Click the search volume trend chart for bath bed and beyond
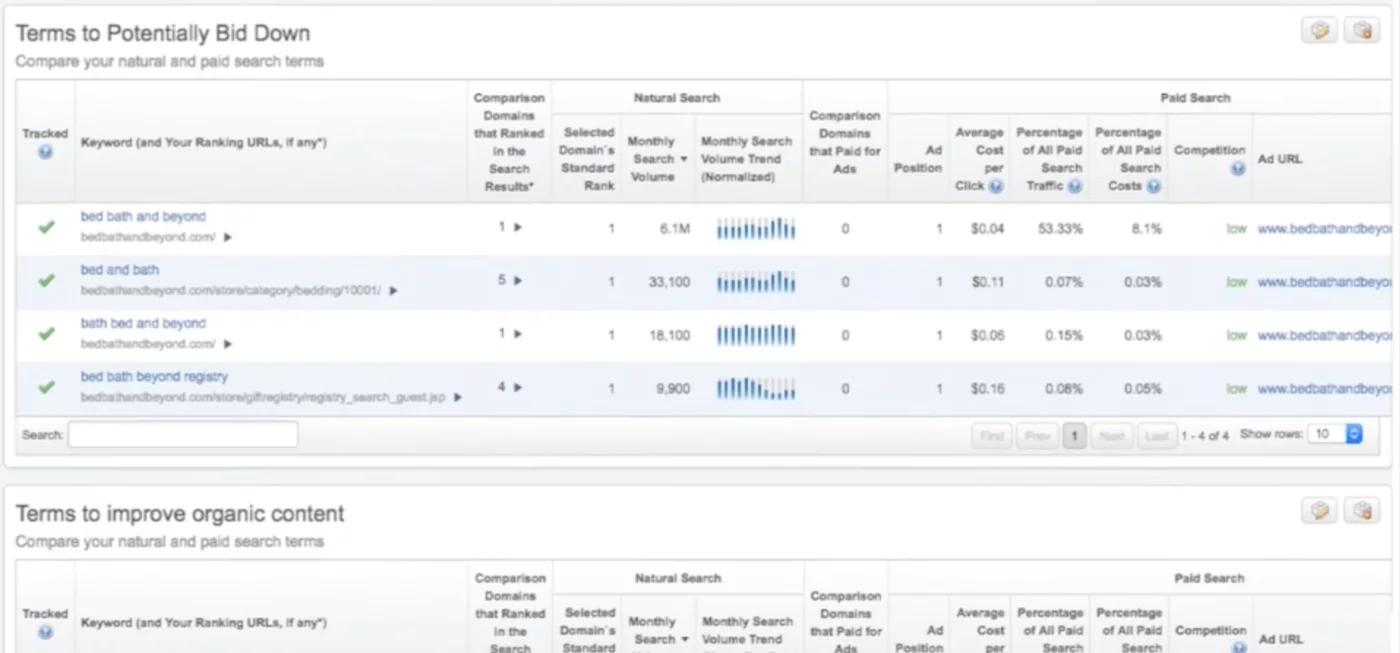This screenshot has width=1400, height=653. pyautogui.click(x=756, y=336)
